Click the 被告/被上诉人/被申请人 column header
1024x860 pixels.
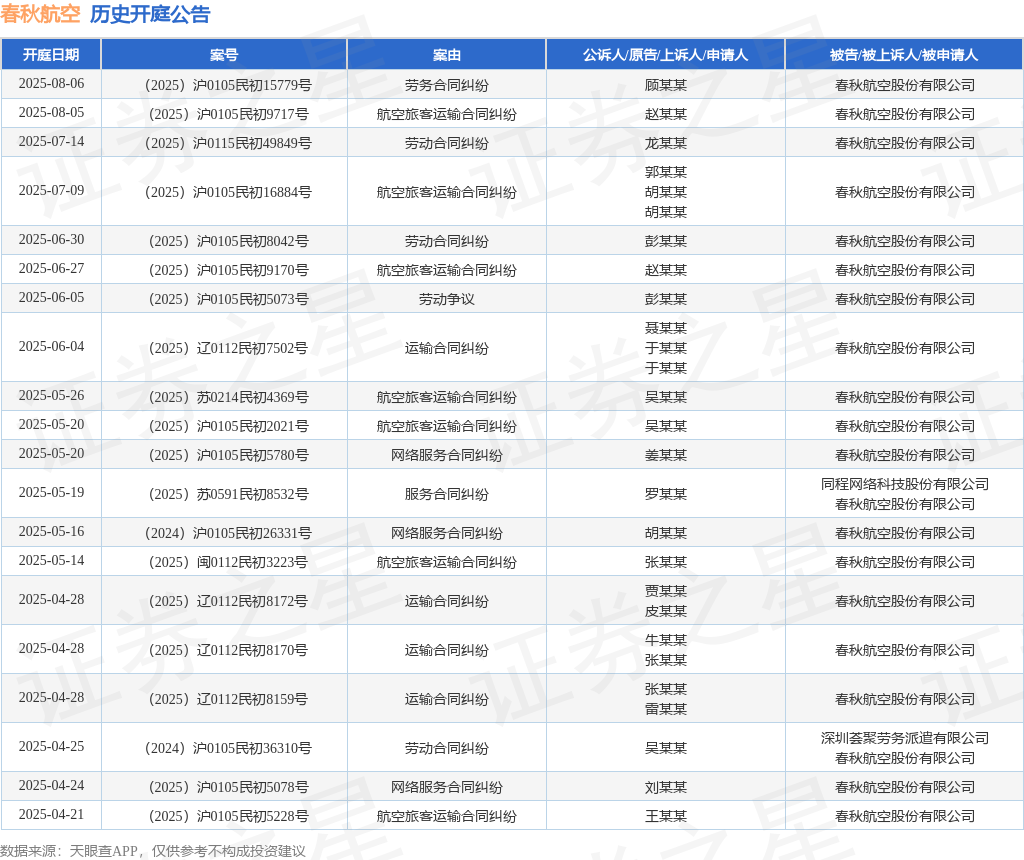coord(904,55)
